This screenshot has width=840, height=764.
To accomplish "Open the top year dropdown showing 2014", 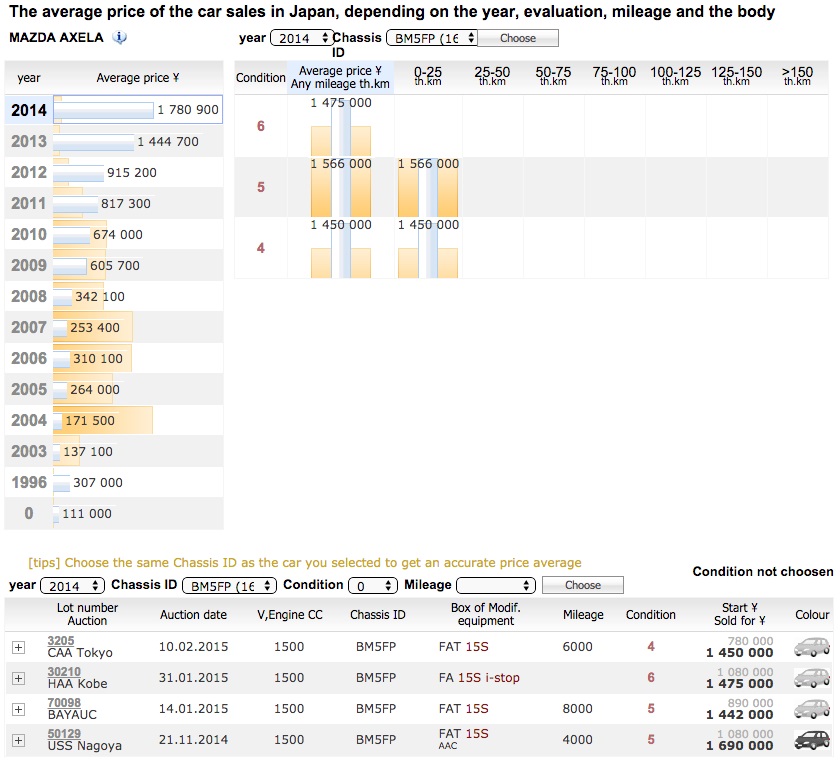I will [302, 38].
